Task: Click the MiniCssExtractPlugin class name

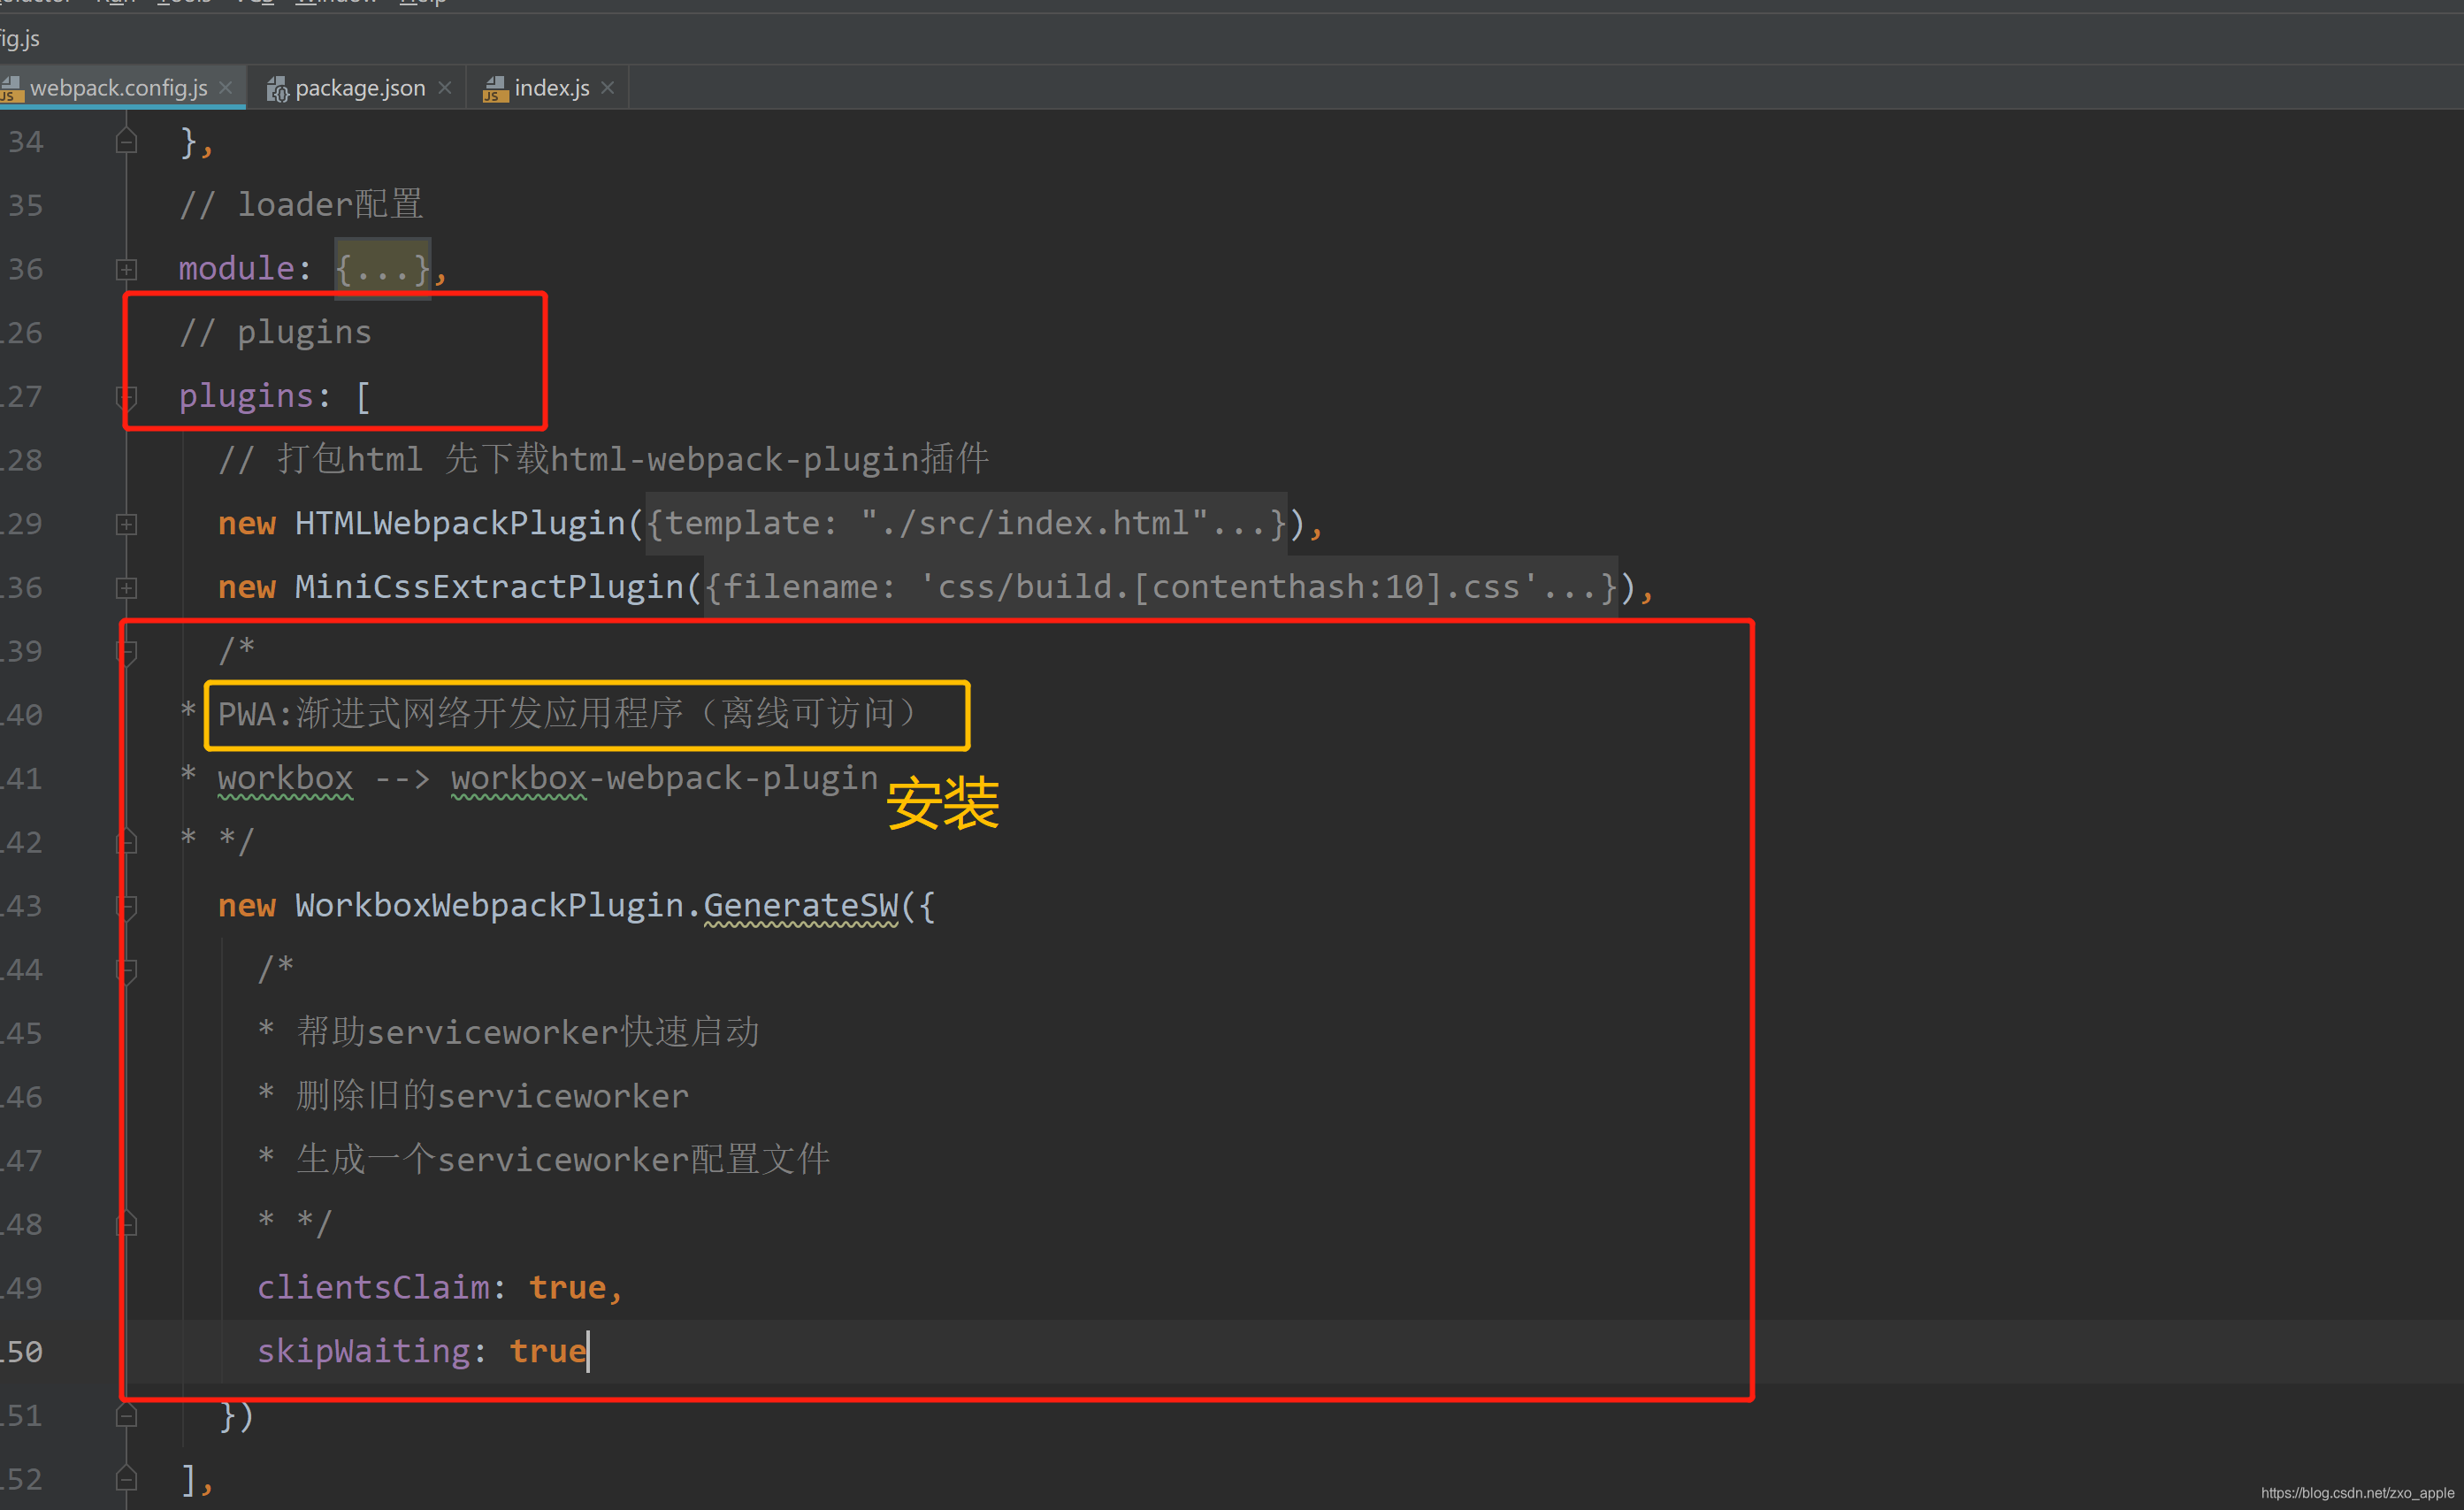Action: coord(489,587)
